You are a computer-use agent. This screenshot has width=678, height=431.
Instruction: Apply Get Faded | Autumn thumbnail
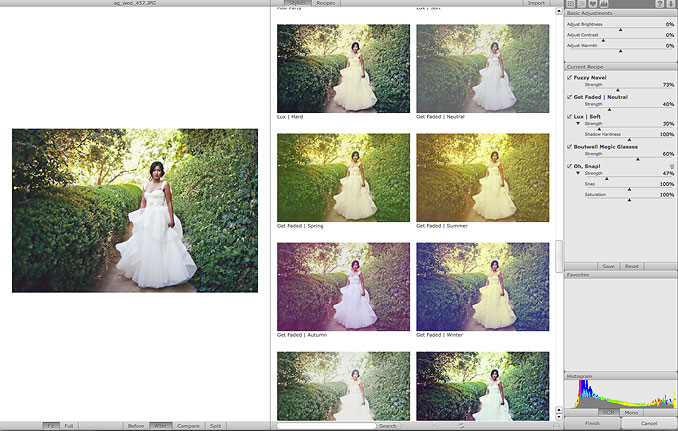(343, 287)
